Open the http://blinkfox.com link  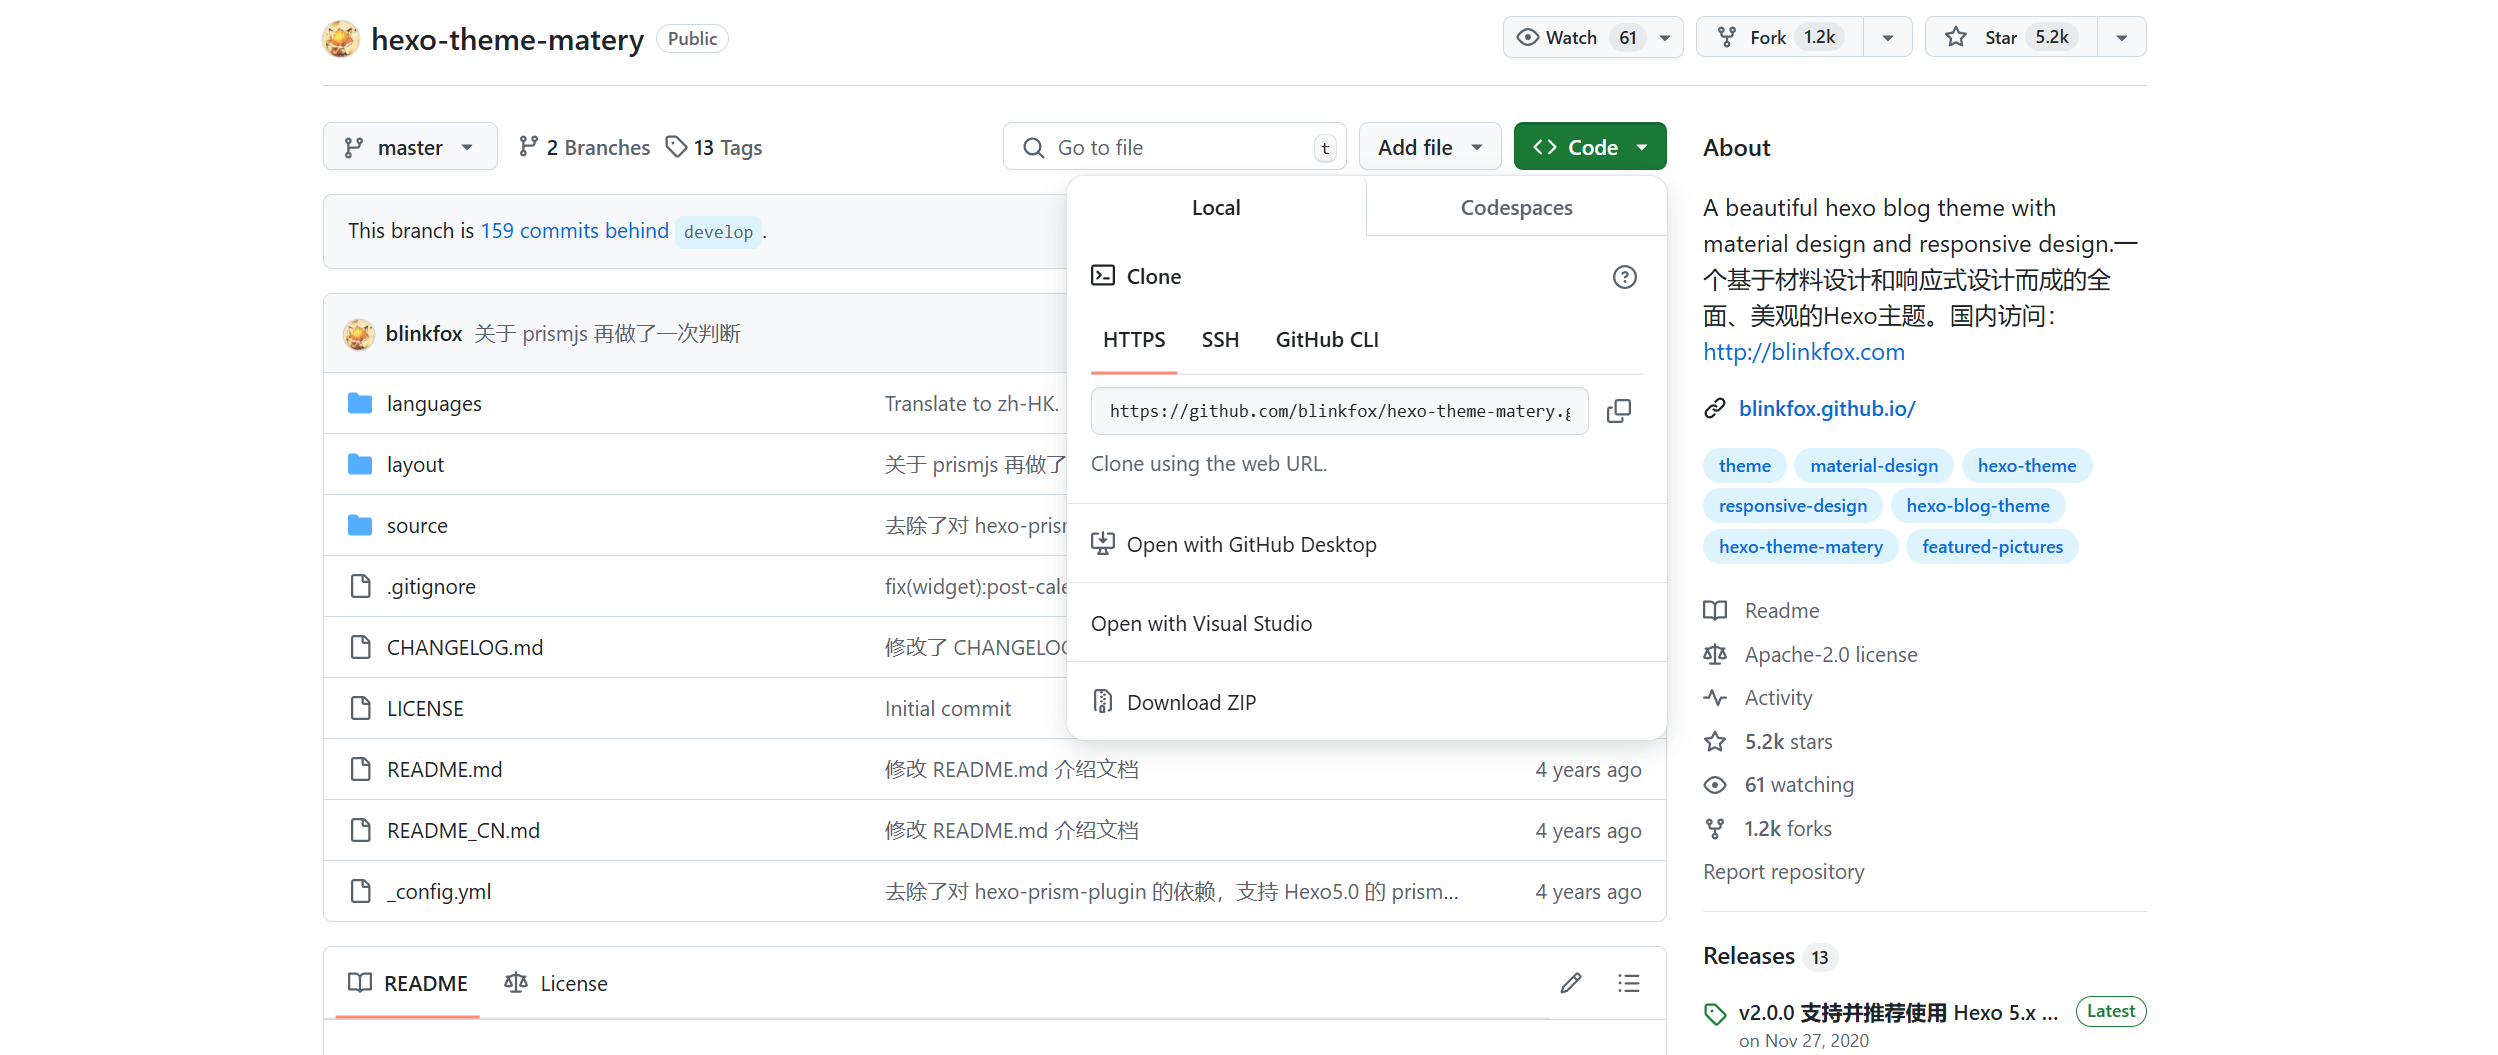coord(1804,352)
